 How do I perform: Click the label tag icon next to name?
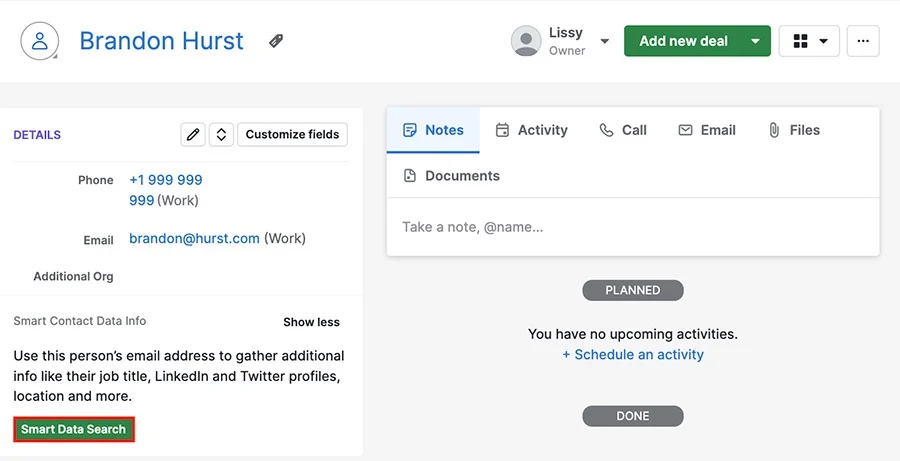276,41
